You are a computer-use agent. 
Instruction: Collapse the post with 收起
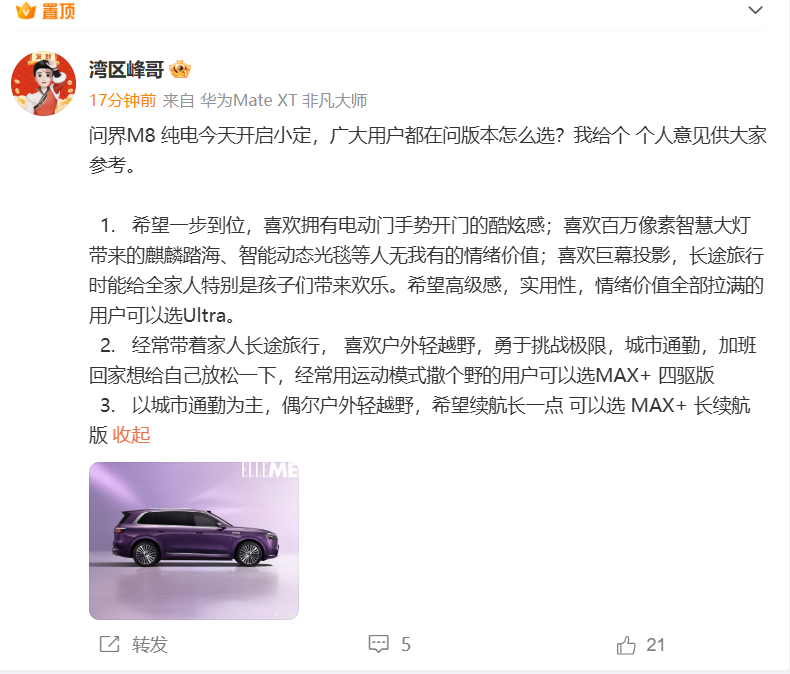click(x=131, y=435)
